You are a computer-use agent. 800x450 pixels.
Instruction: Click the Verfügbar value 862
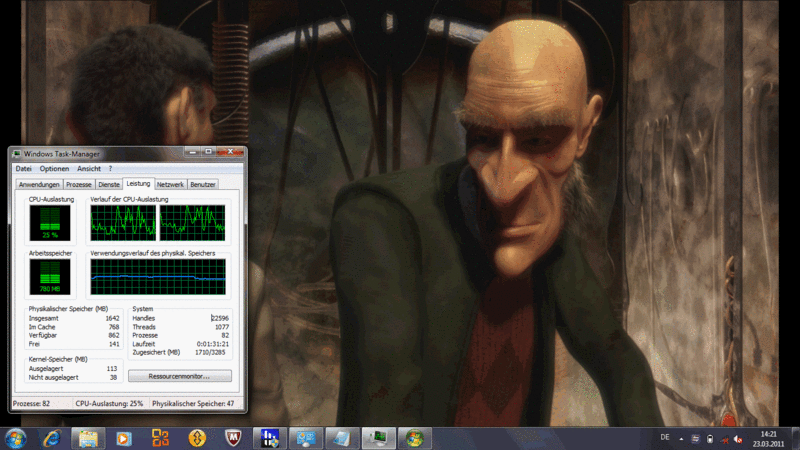coord(114,335)
